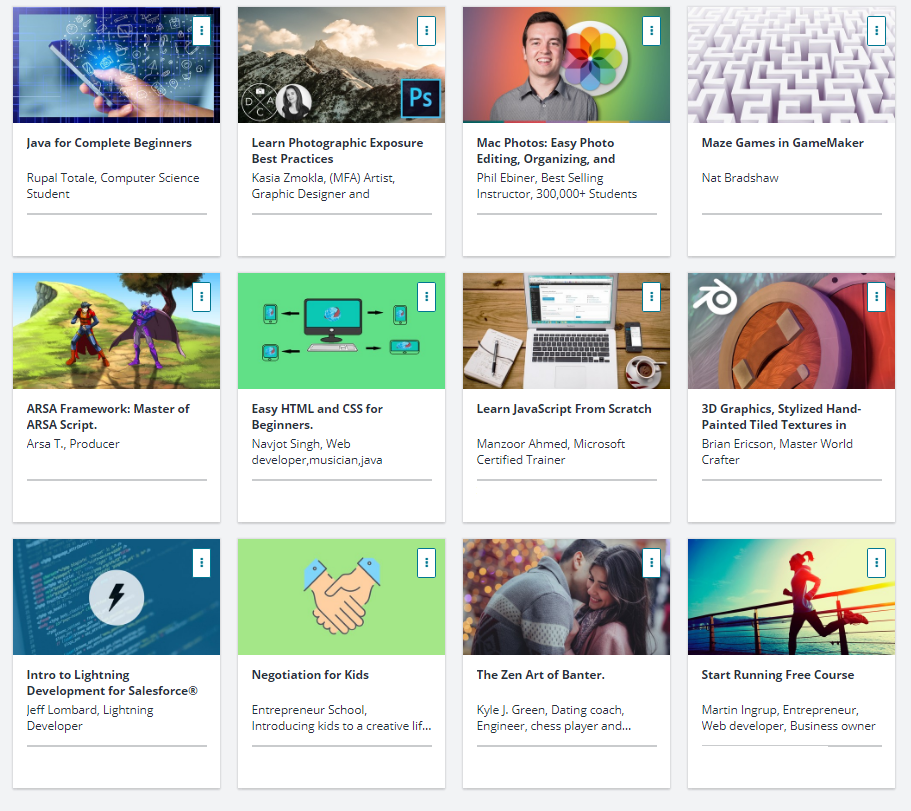Open options menu on Java for Complete Beginners card
This screenshot has height=811, width=911.
tap(201, 30)
